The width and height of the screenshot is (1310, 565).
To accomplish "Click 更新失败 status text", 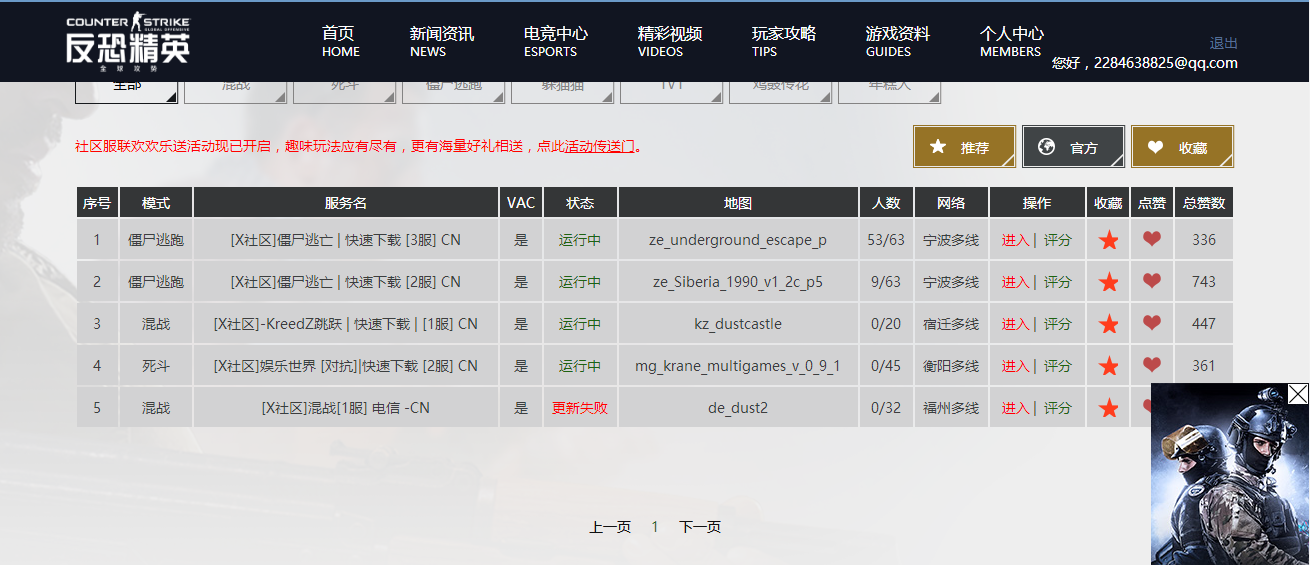I will click(x=580, y=408).
